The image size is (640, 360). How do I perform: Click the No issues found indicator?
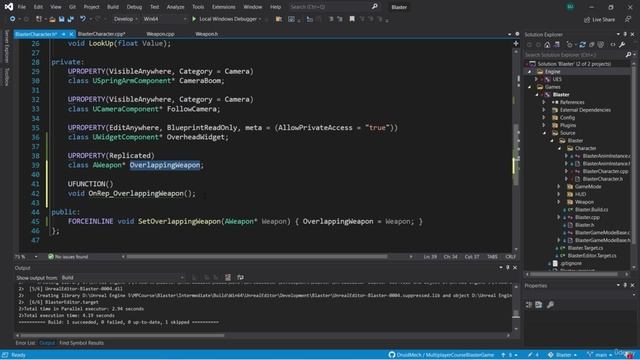[x=68, y=257]
